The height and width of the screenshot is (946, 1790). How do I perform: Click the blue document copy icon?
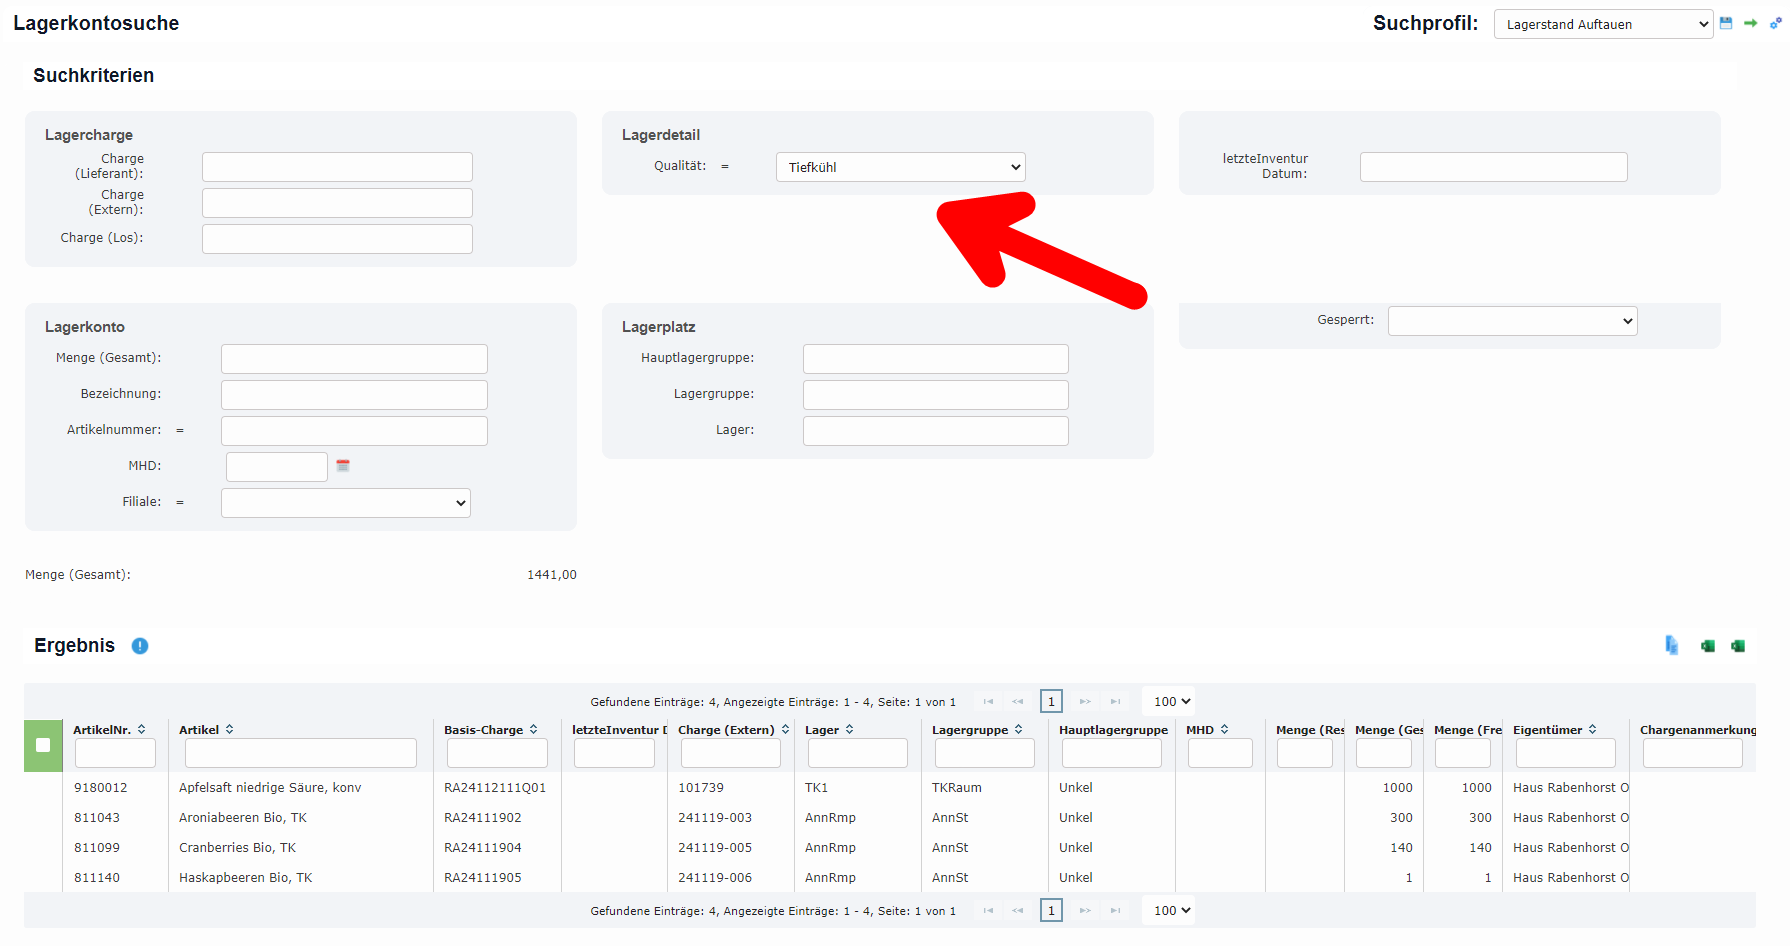1671,646
